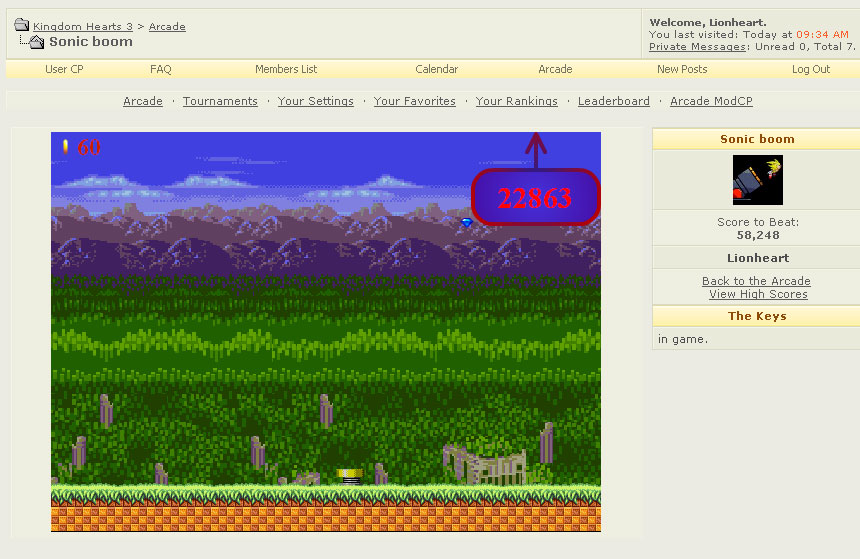
Task: Click Back to the Arcade link
Action: (756, 281)
